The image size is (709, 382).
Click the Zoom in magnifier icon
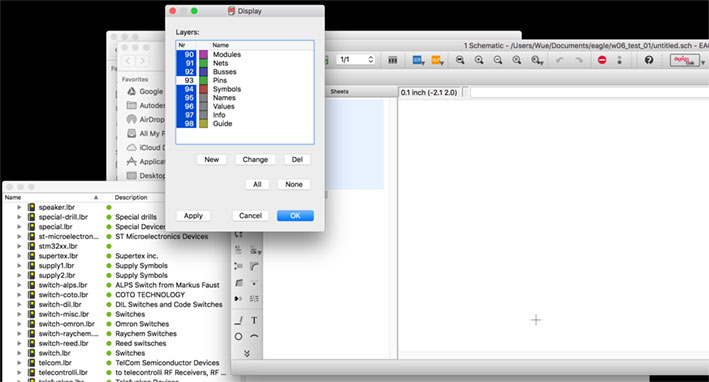coord(479,60)
